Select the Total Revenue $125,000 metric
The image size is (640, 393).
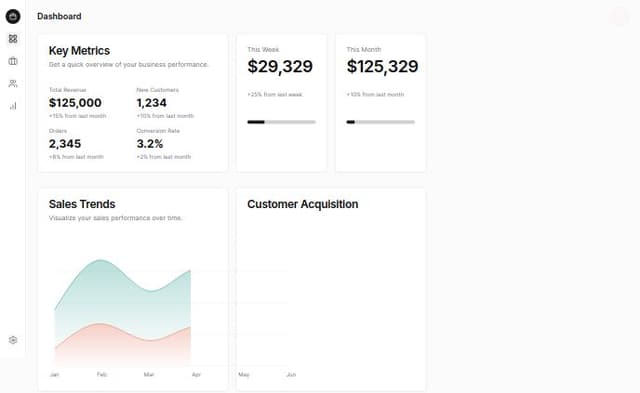(x=78, y=103)
